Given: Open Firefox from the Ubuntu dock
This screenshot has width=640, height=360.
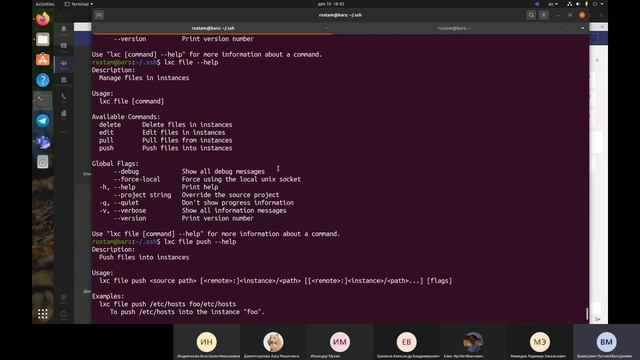Looking at the screenshot, I should pyautogui.click(x=42, y=19).
